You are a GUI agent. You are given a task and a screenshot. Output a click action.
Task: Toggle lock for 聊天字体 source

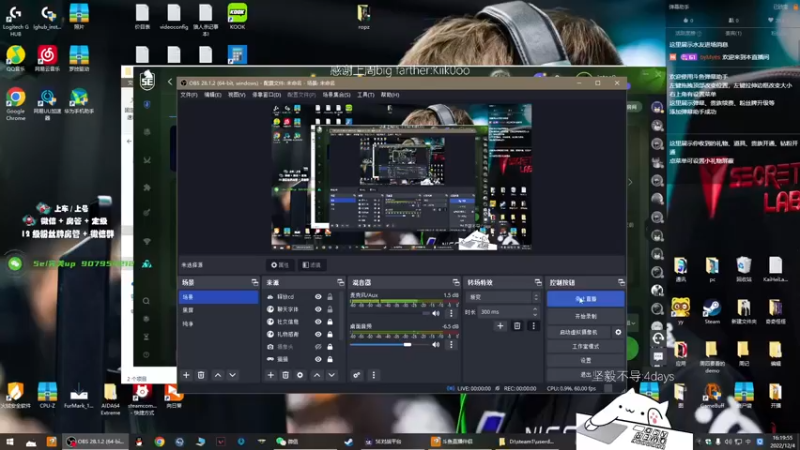(x=330, y=309)
